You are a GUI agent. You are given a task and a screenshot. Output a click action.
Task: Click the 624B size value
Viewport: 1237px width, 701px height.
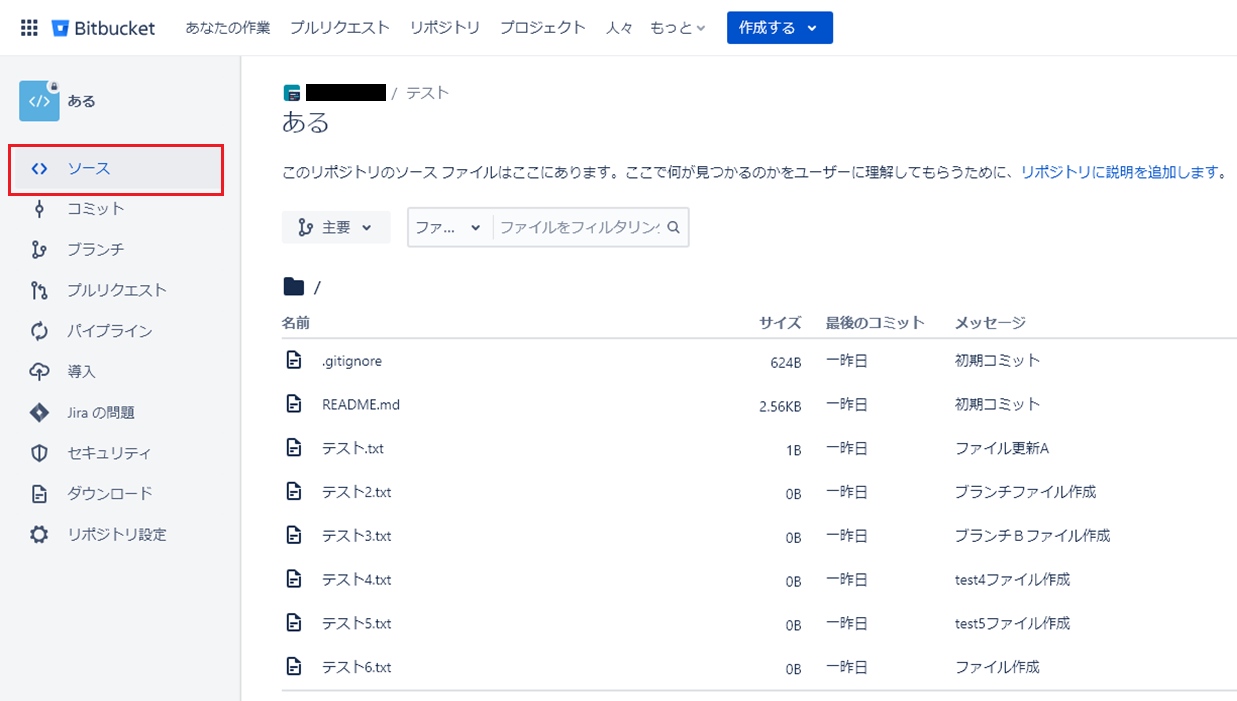(785, 361)
